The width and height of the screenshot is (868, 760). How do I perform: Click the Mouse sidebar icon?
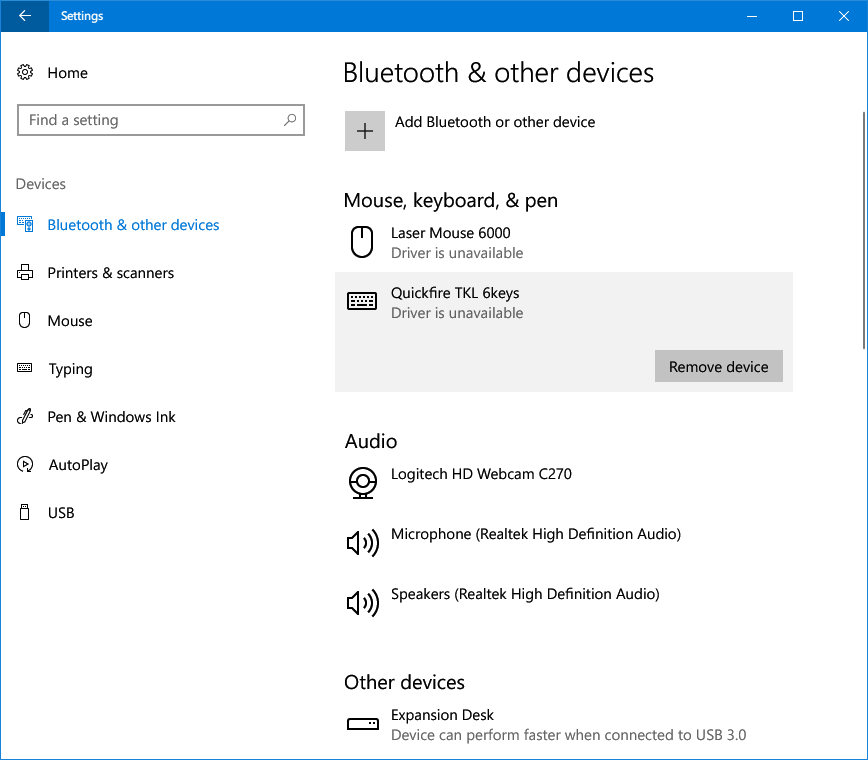click(25, 320)
